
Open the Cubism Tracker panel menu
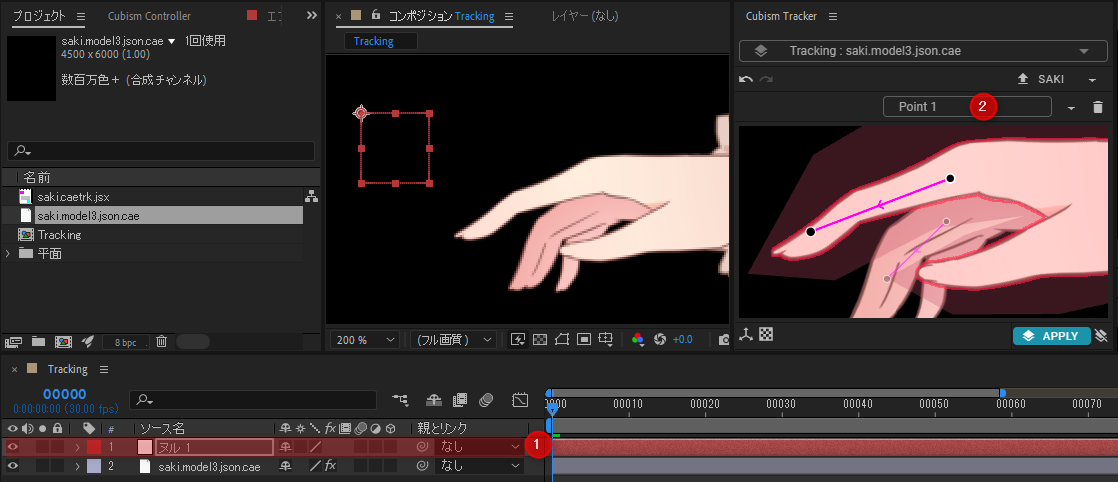coord(833,17)
